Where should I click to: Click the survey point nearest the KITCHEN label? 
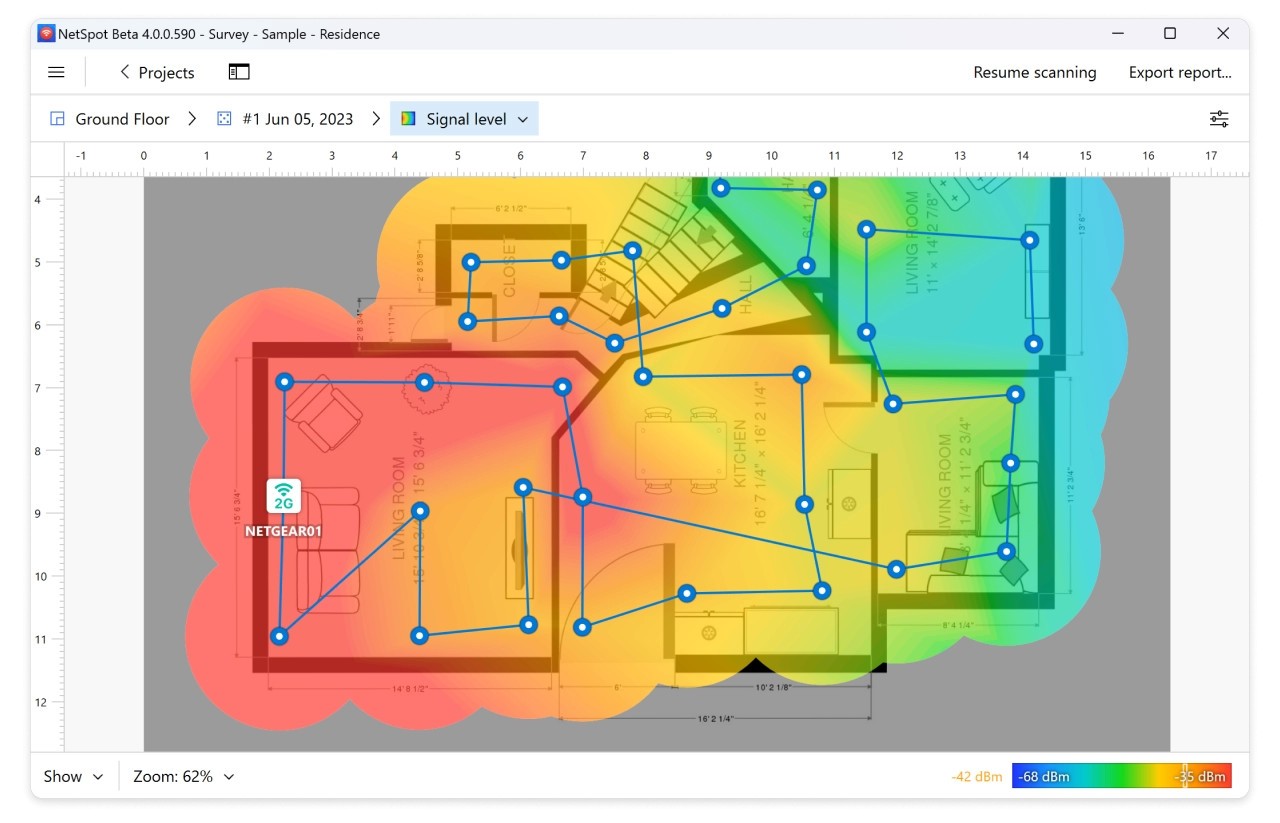coord(804,504)
